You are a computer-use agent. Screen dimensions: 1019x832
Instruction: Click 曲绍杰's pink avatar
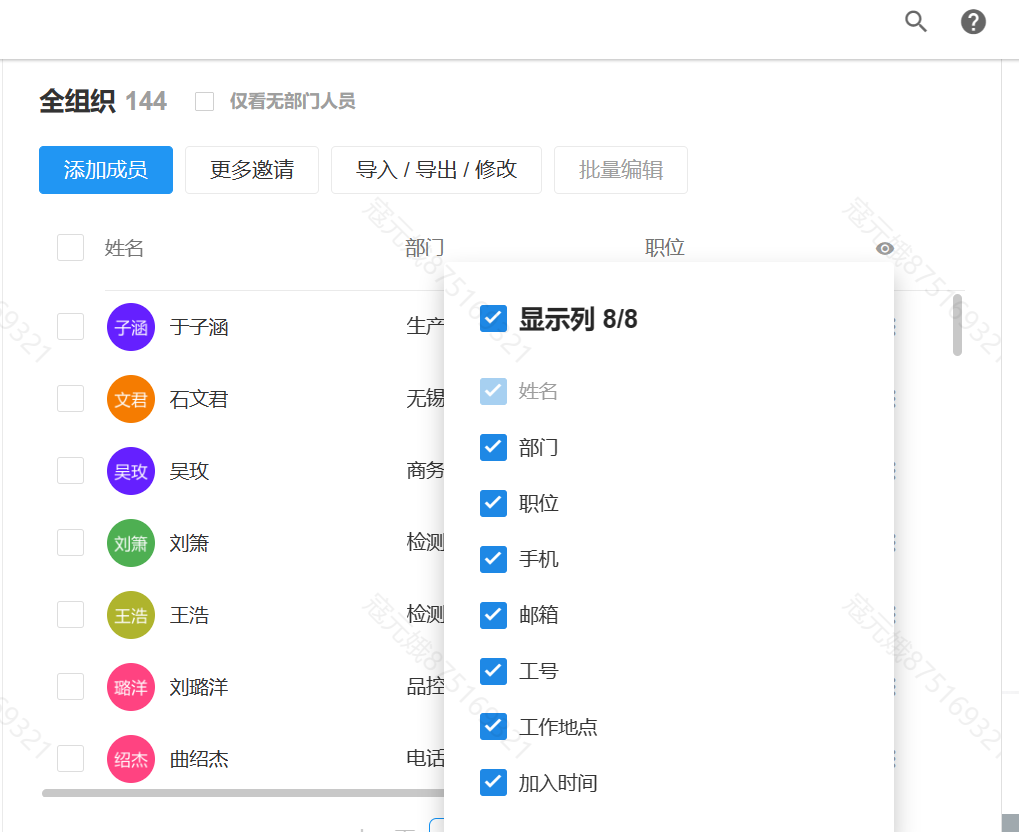coord(131,759)
